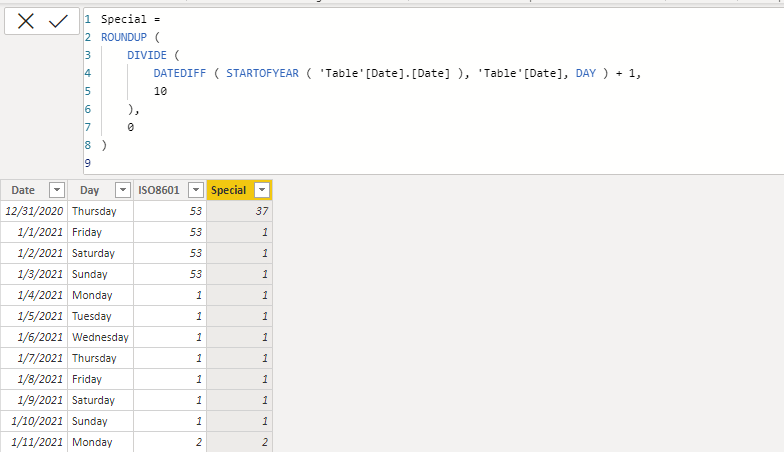Screen dimensions: 784x452
Task: Select the Date column header
Action: coord(23,190)
